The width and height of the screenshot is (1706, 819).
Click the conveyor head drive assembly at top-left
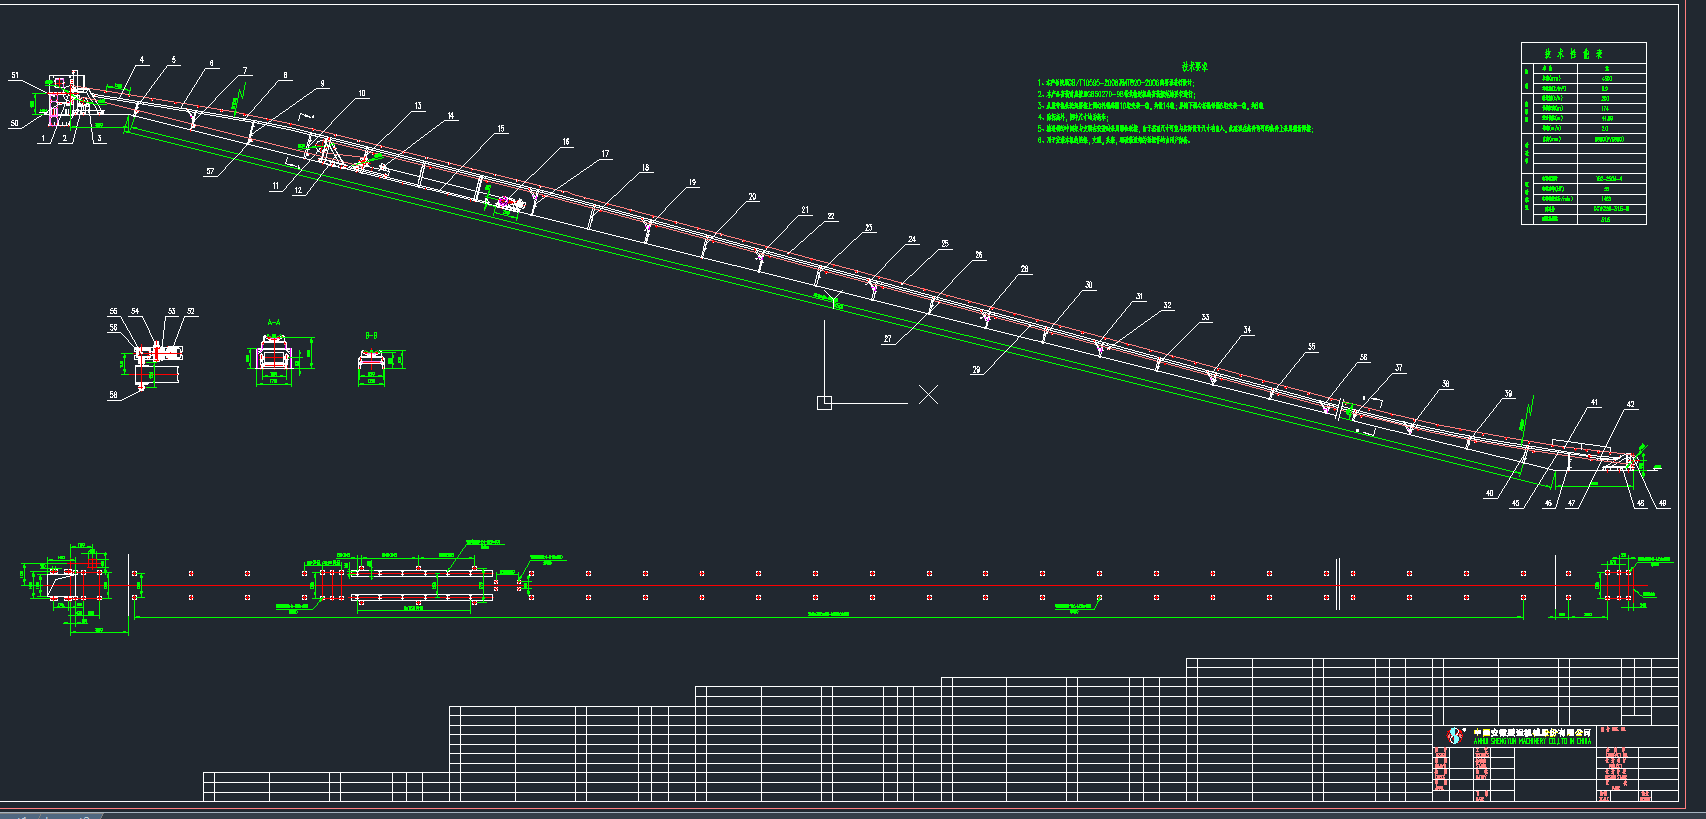(x=68, y=101)
